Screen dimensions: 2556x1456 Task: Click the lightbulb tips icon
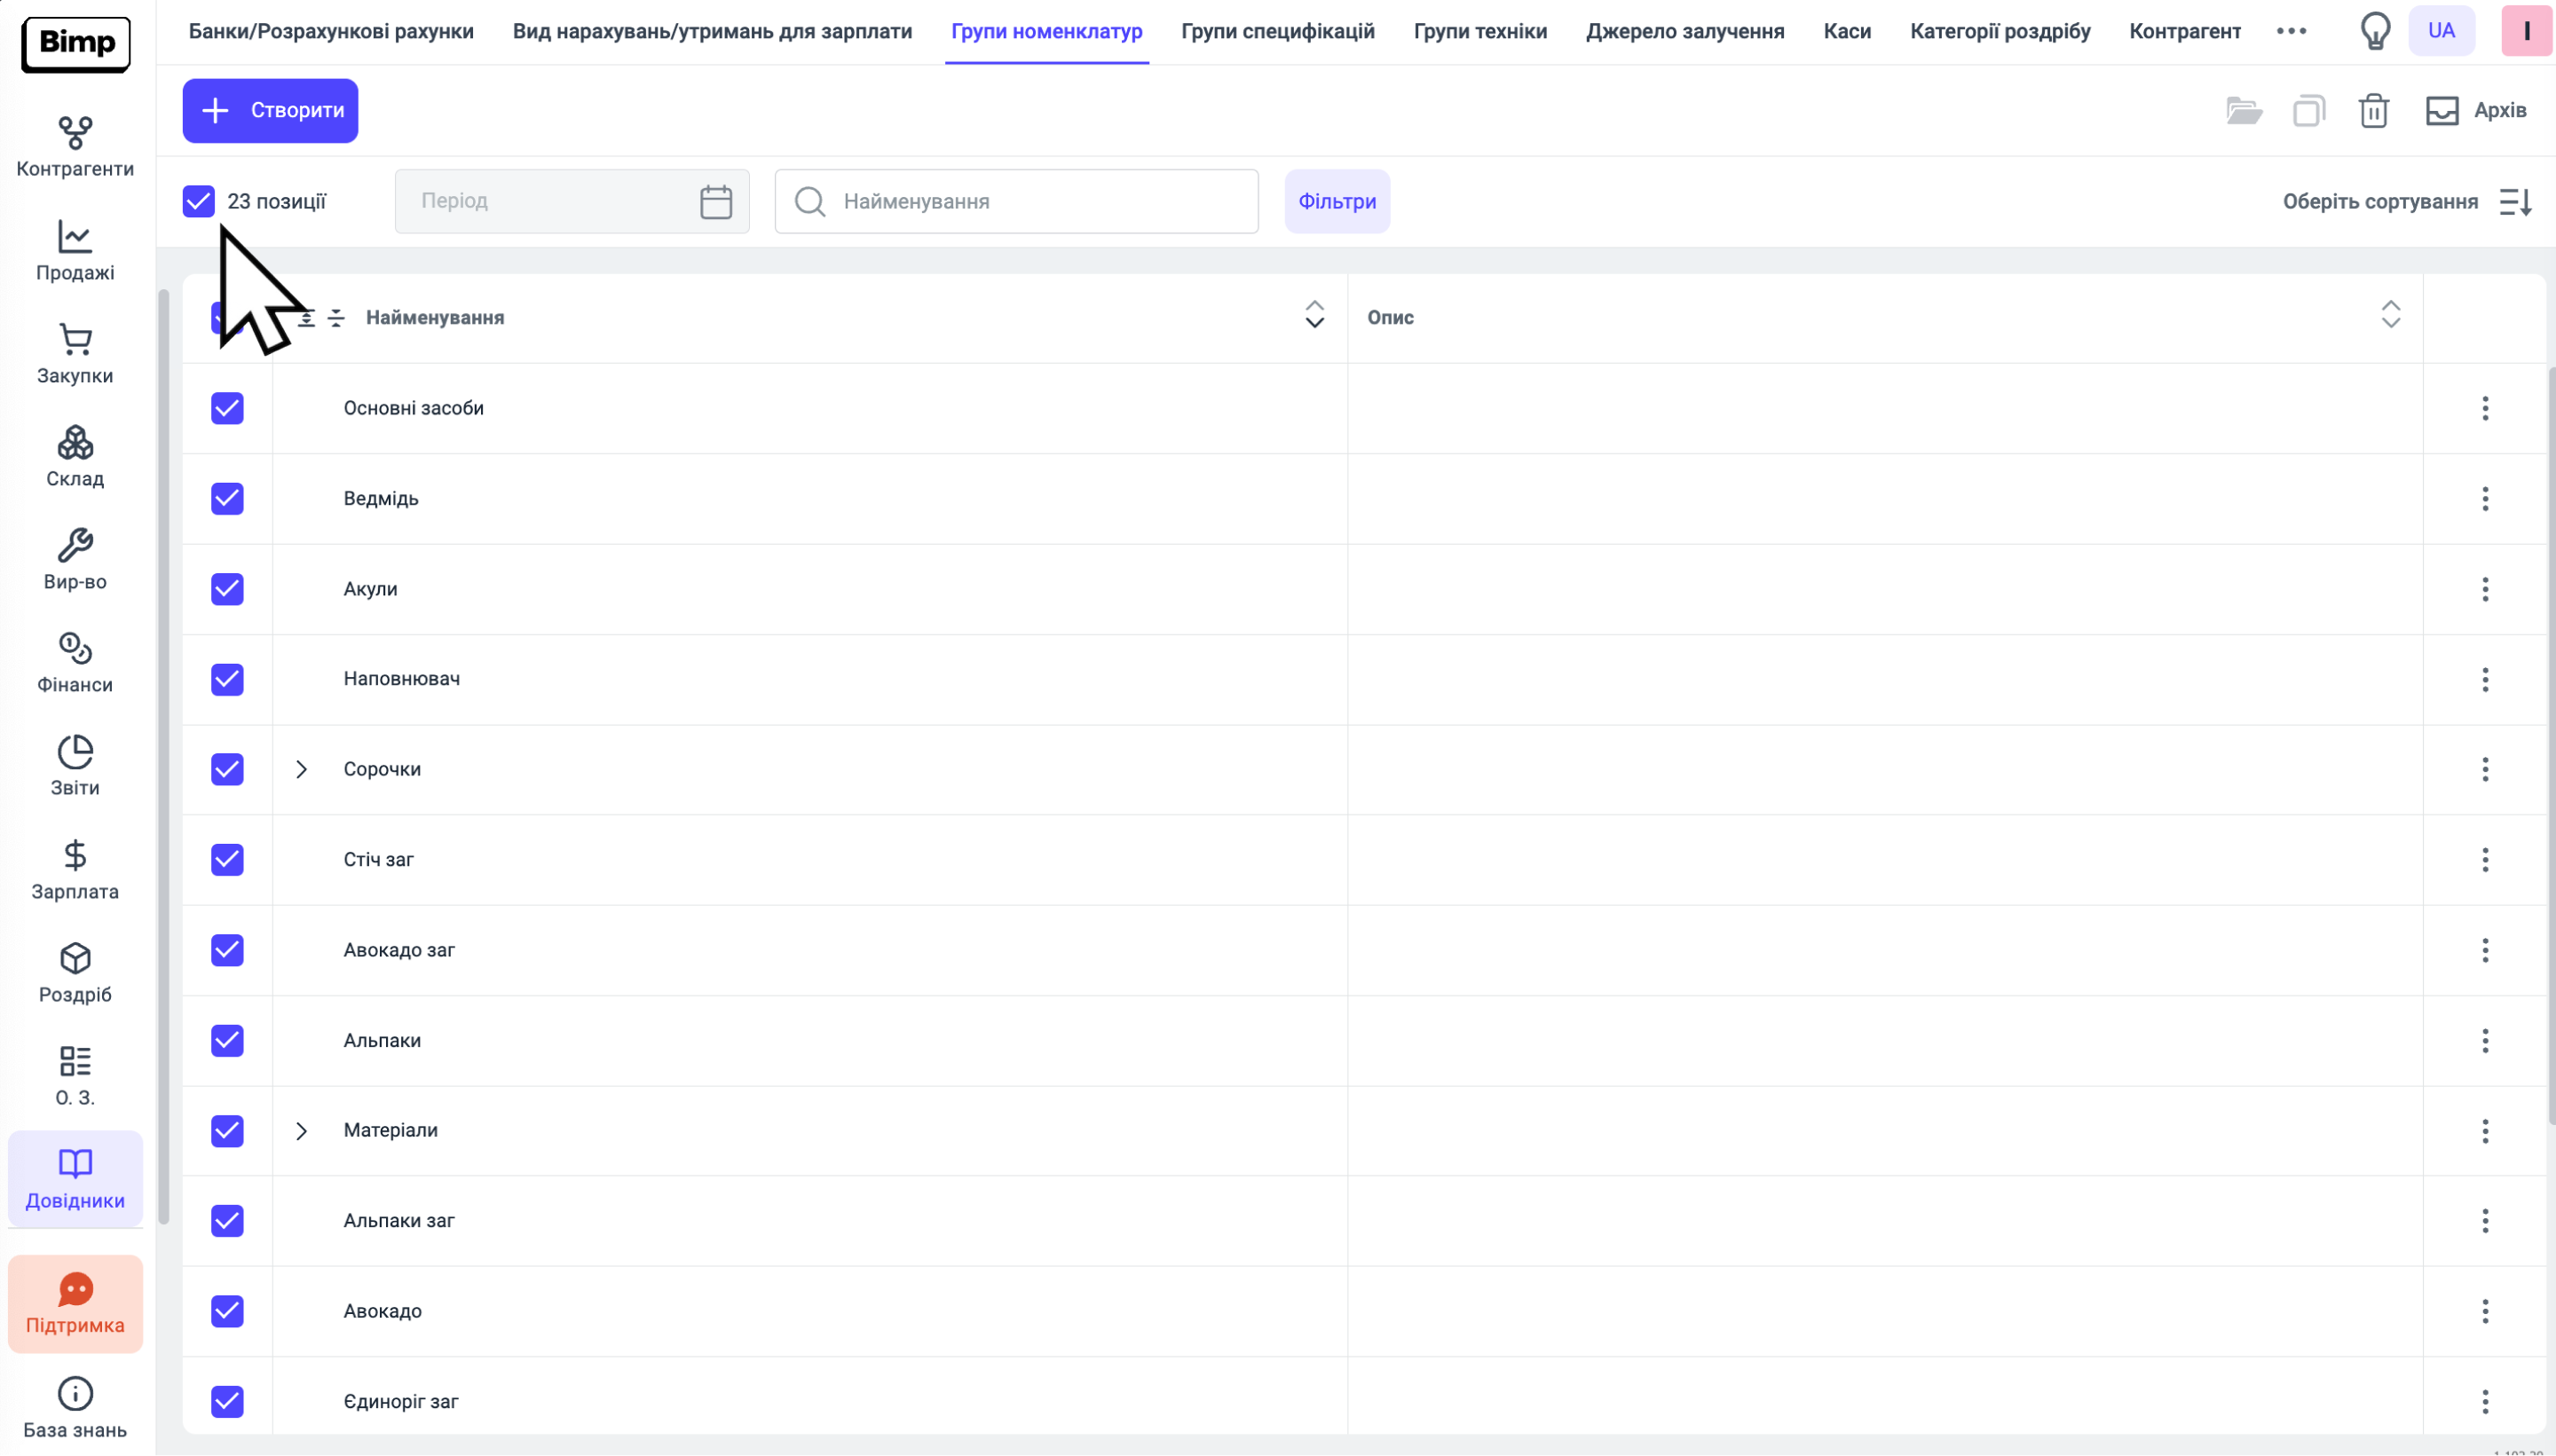point(2375,31)
